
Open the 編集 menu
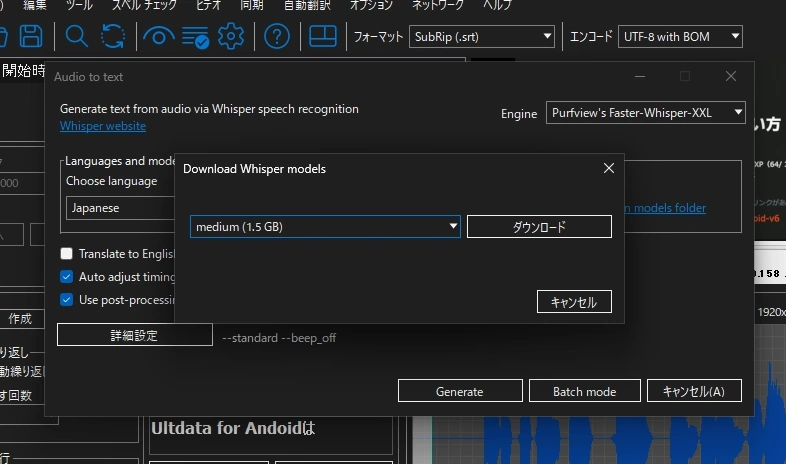[35, 5]
